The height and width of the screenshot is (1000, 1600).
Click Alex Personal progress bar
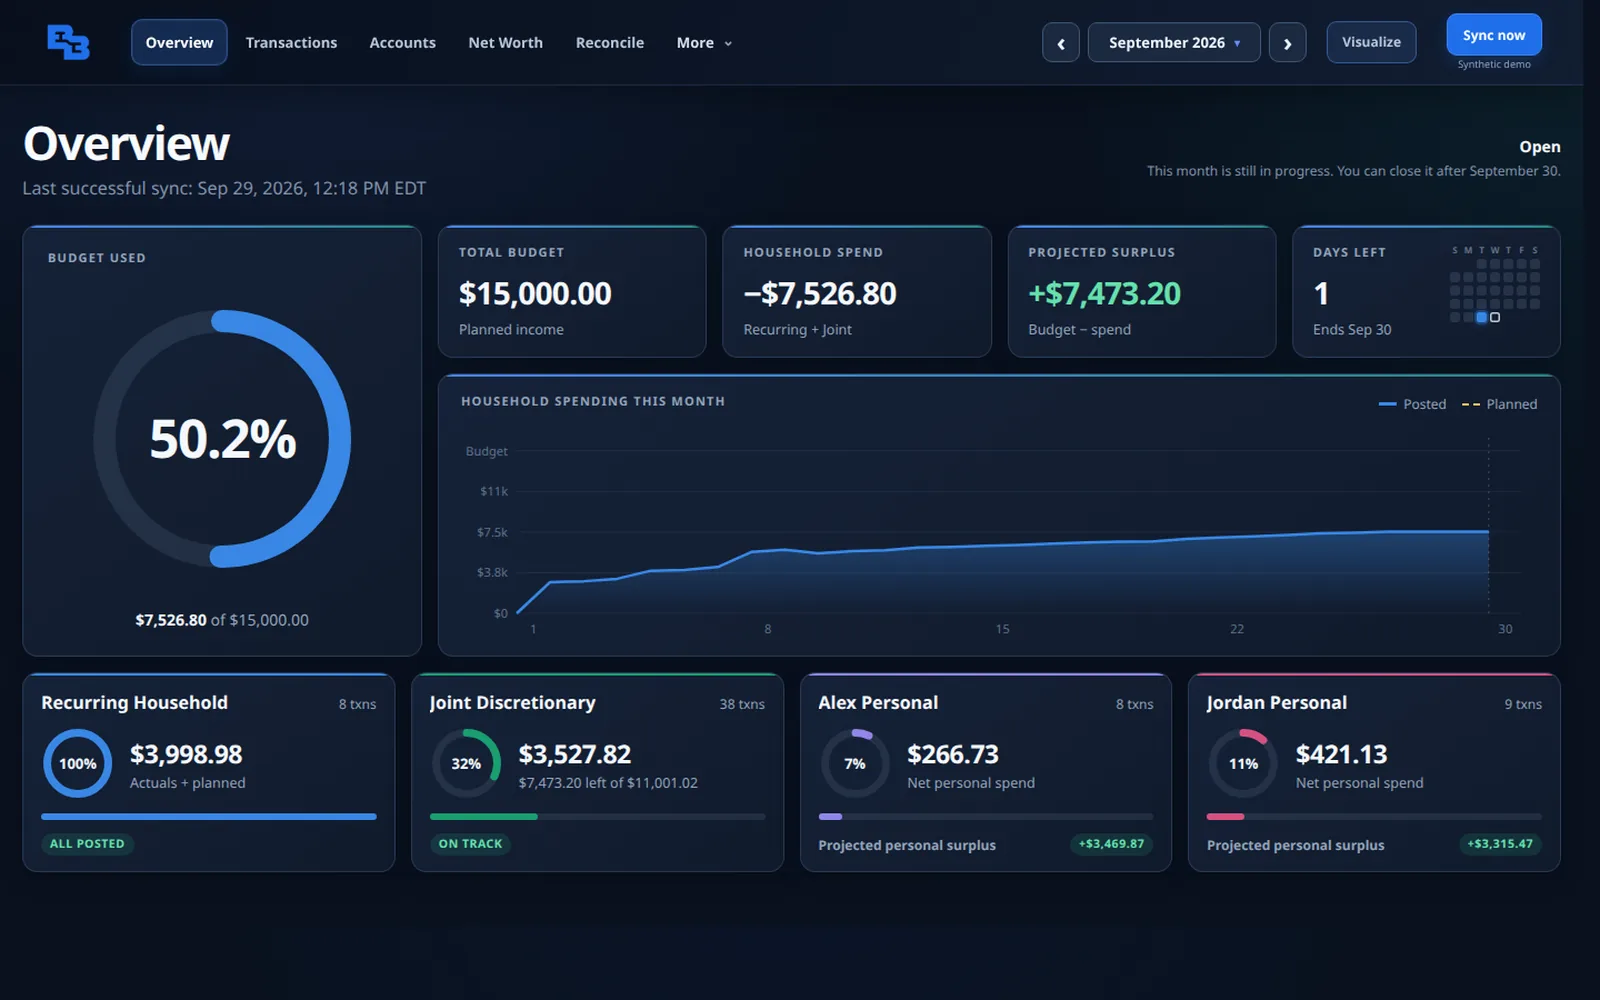(986, 817)
